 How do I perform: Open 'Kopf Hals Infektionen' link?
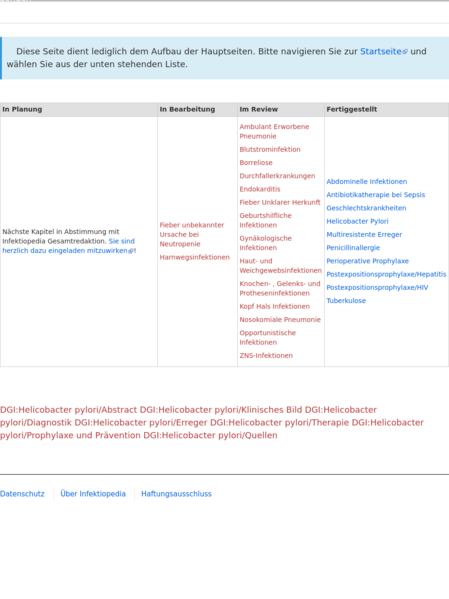[274, 306]
